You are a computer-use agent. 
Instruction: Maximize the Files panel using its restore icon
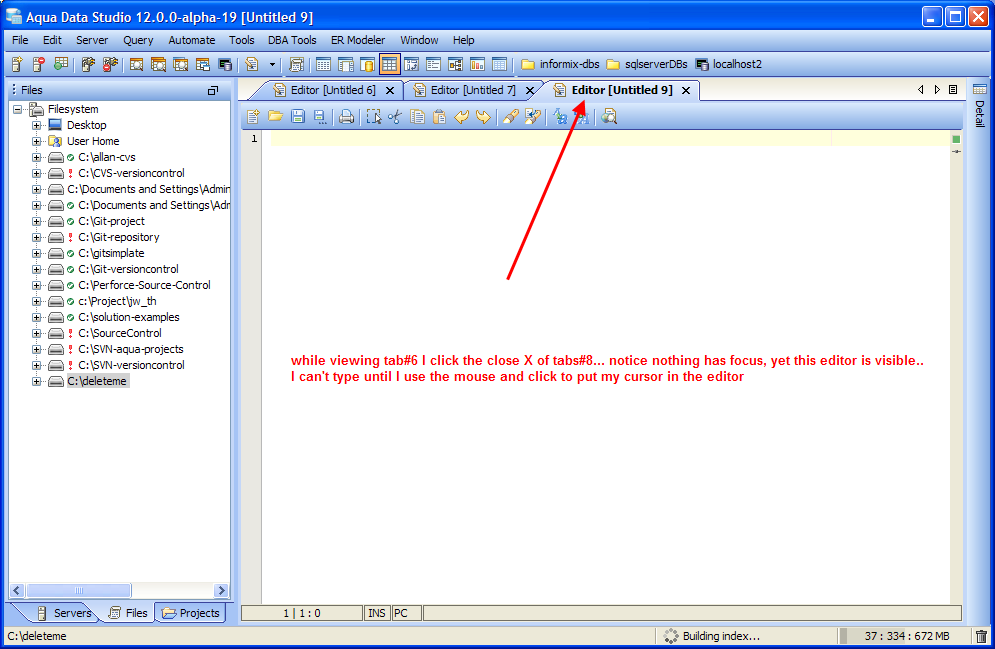tap(213, 91)
